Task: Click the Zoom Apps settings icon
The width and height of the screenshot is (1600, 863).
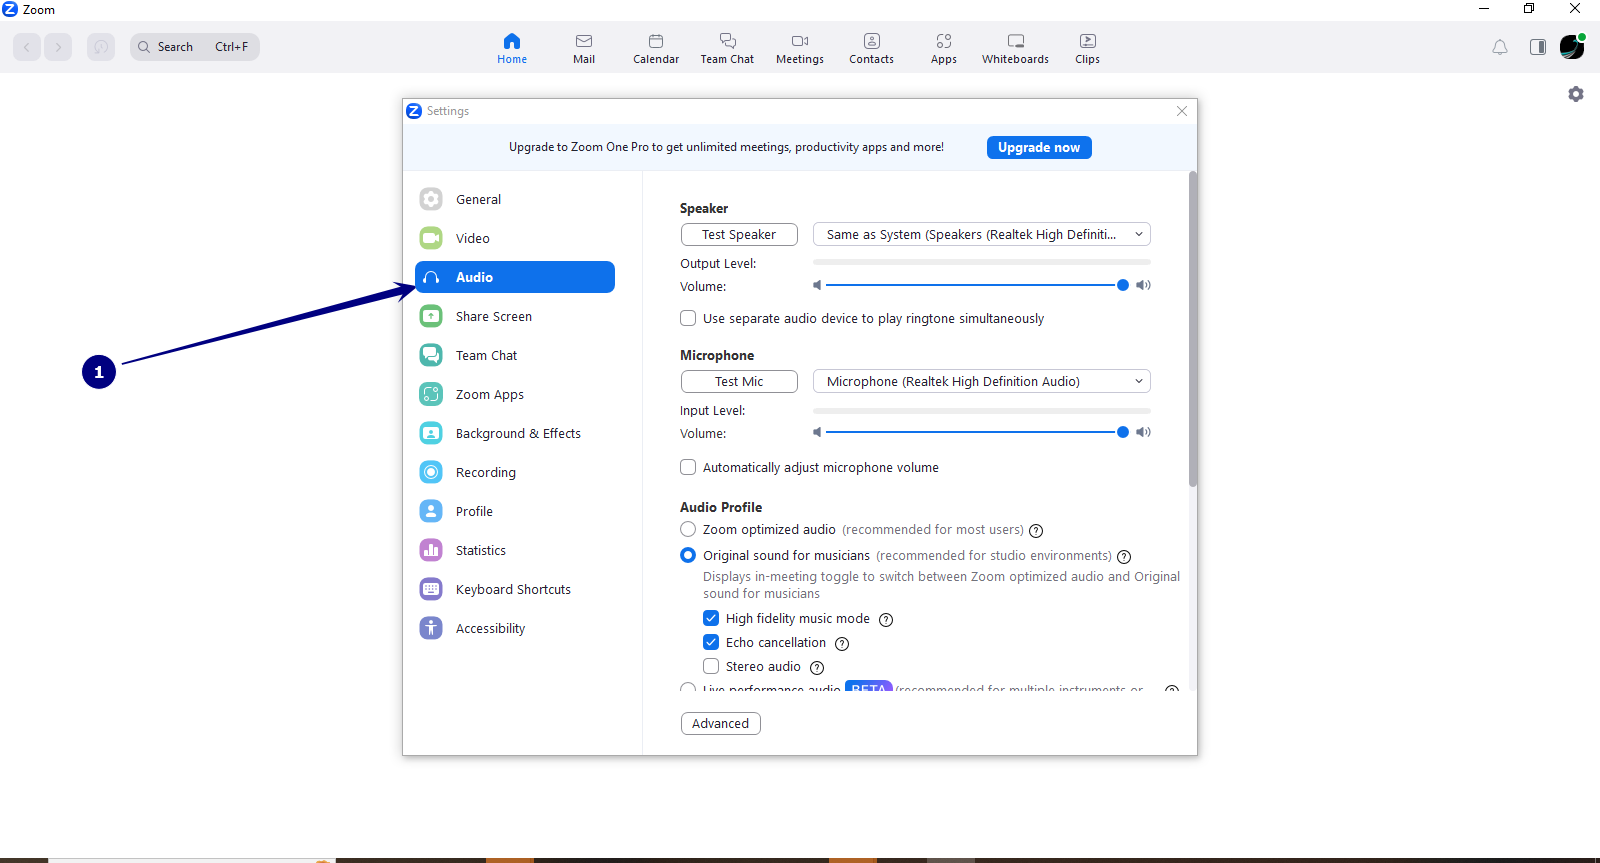Action: point(431,394)
